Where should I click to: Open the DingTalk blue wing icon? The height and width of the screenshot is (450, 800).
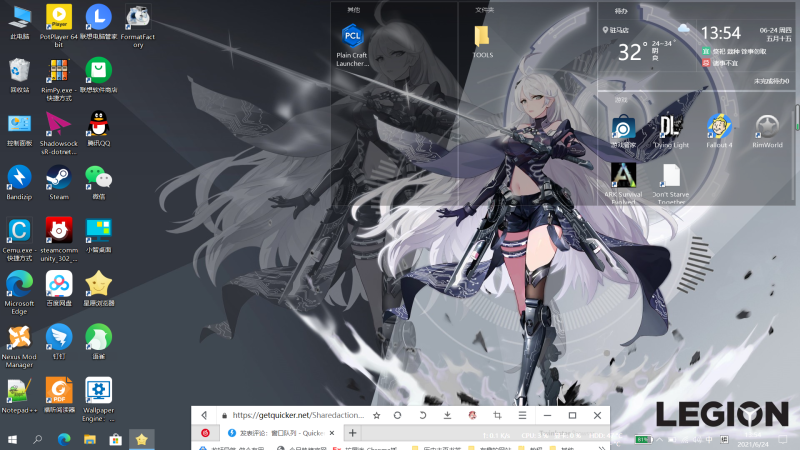tap(59, 342)
